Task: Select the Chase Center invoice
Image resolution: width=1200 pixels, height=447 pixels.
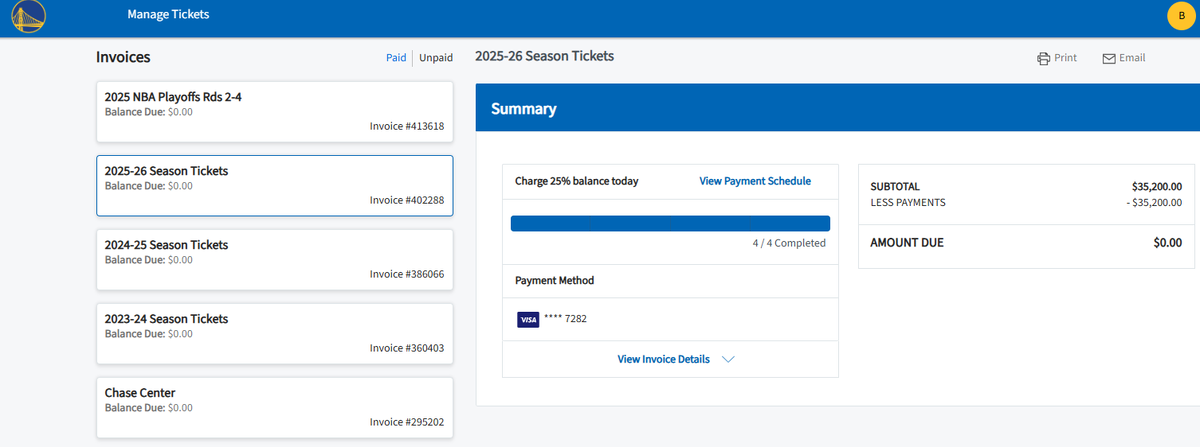Action: click(274, 407)
